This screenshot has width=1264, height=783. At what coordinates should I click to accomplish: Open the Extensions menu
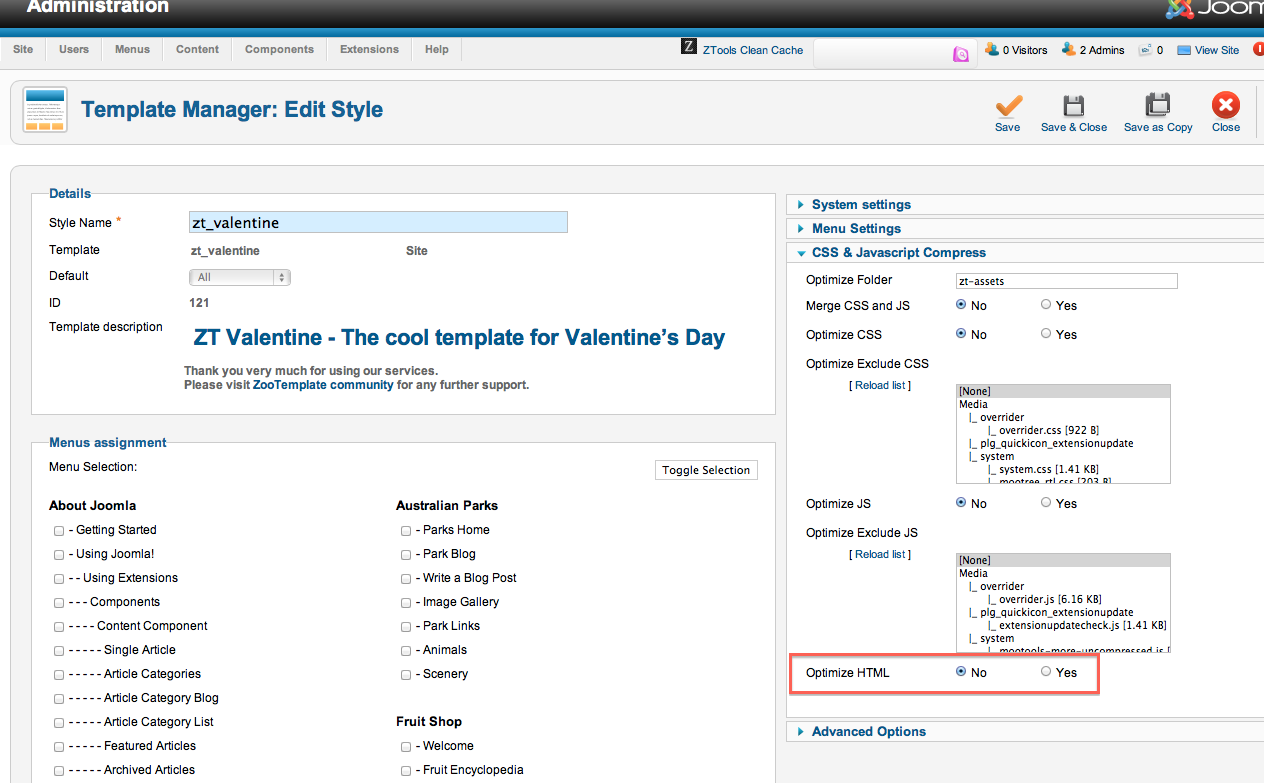click(x=369, y=49)
